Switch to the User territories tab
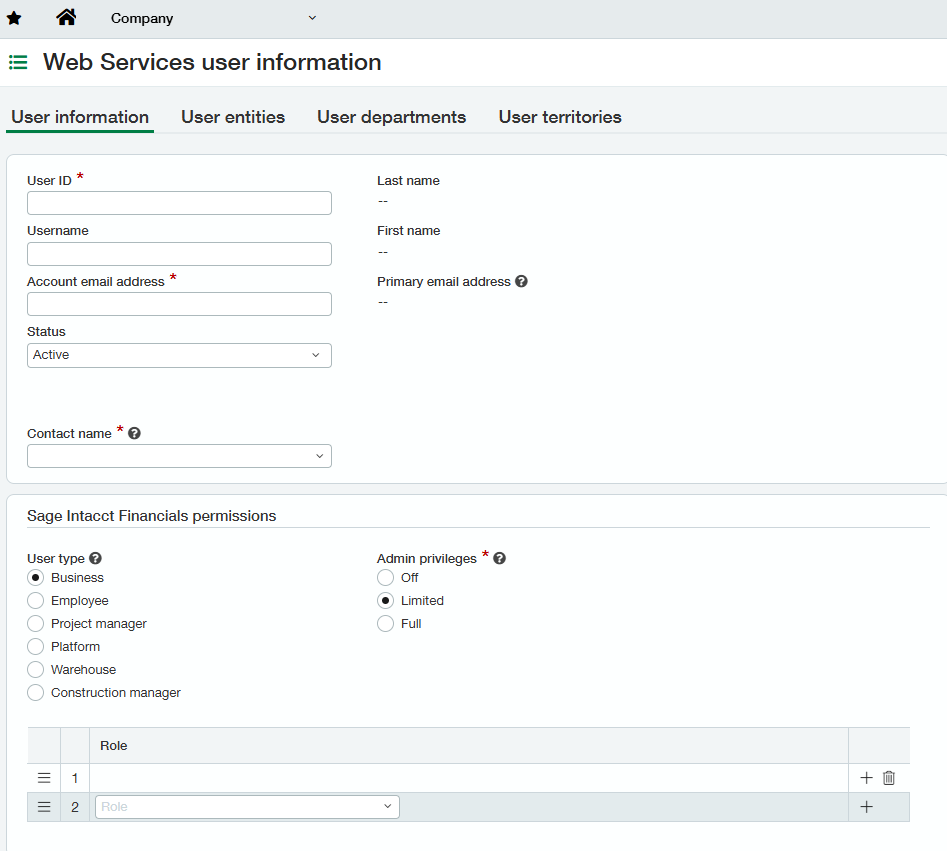 [x=560, y=117]
